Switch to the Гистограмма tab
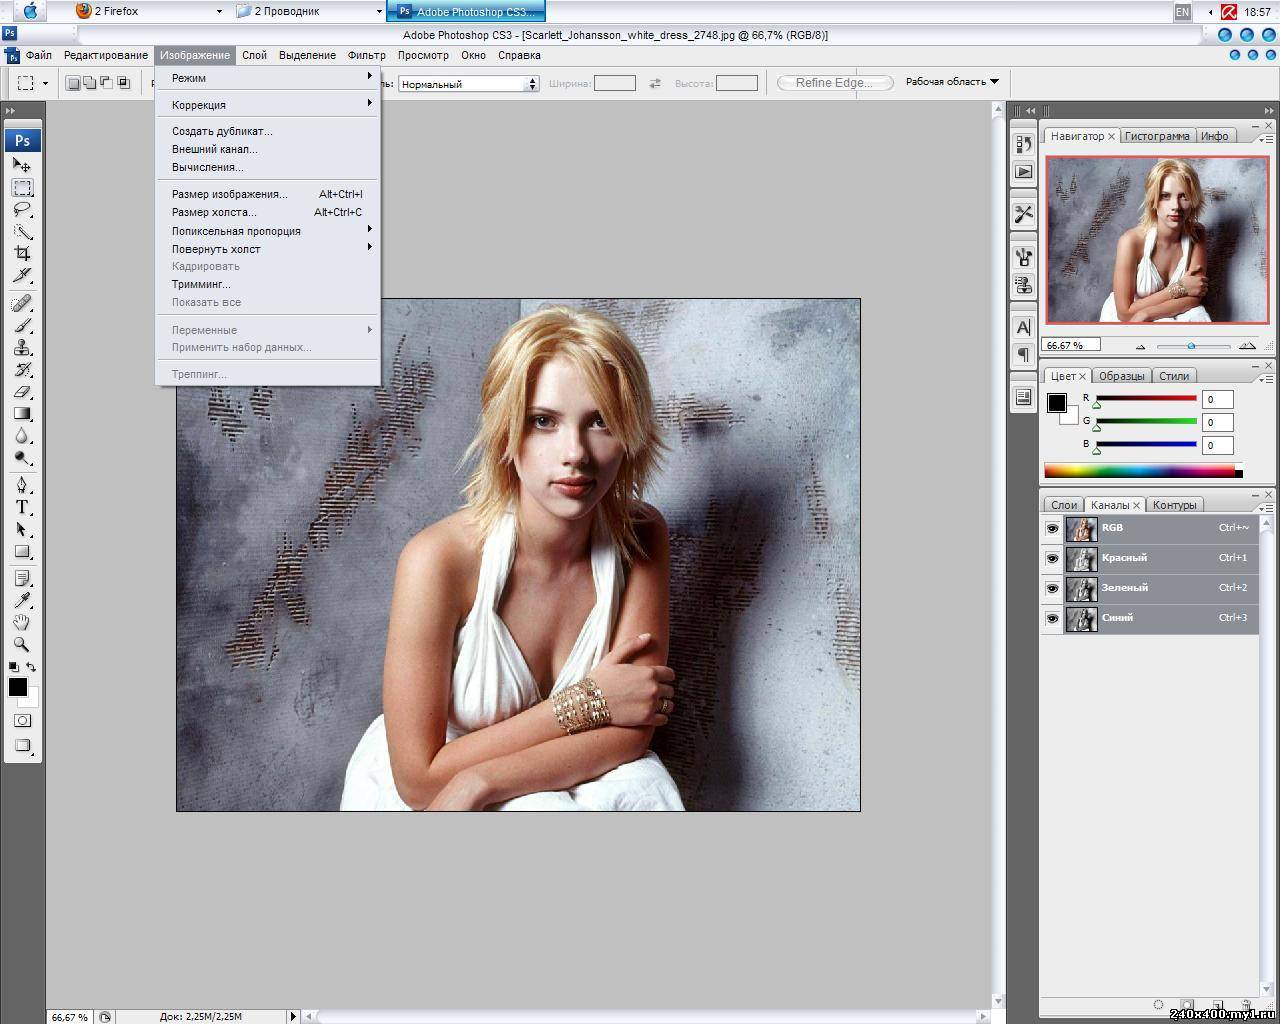Image resolution: width=1280 pixels, height=1024 pixels. 1157,136
